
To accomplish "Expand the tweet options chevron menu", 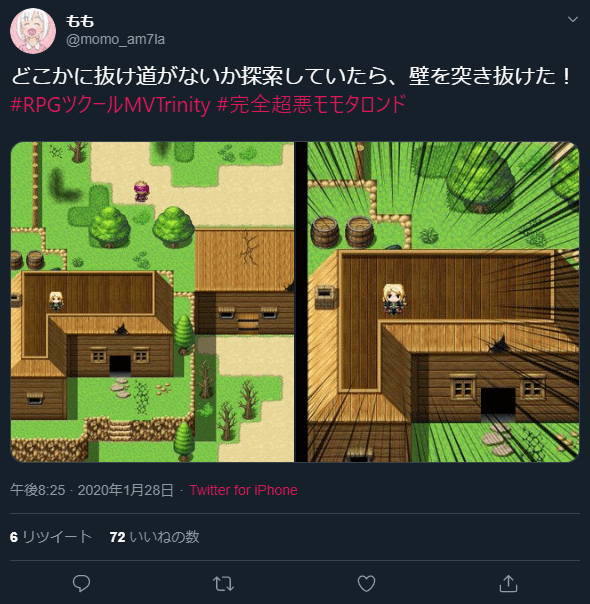I will point(573,19).
